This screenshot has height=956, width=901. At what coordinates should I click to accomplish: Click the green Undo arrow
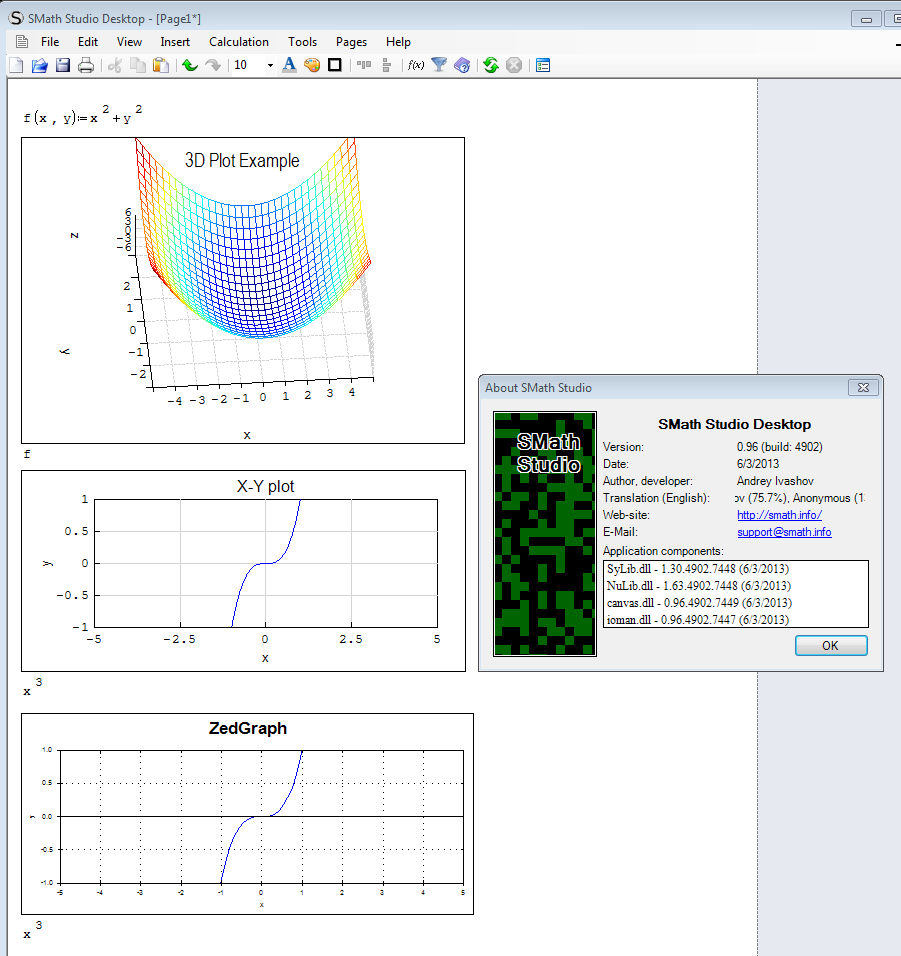(x=190, y=66)
